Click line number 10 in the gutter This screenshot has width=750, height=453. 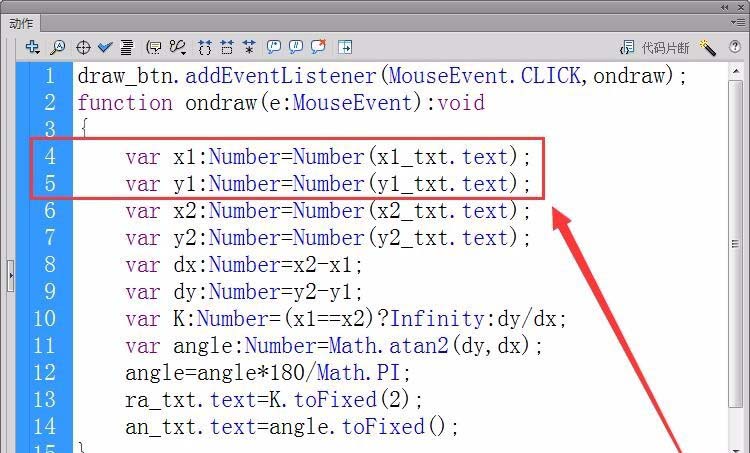[x=44, y=319]
